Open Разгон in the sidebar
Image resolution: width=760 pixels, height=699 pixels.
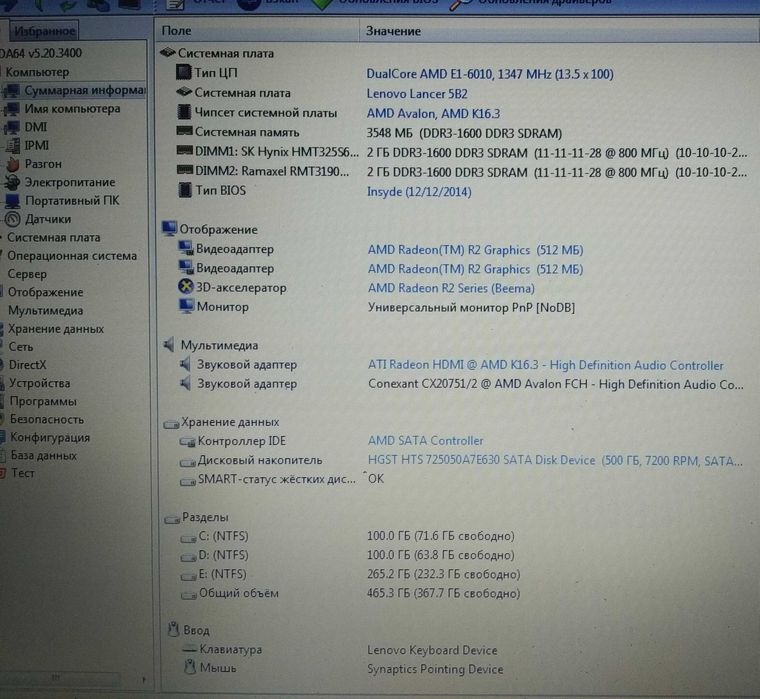(x=43, y=164)
